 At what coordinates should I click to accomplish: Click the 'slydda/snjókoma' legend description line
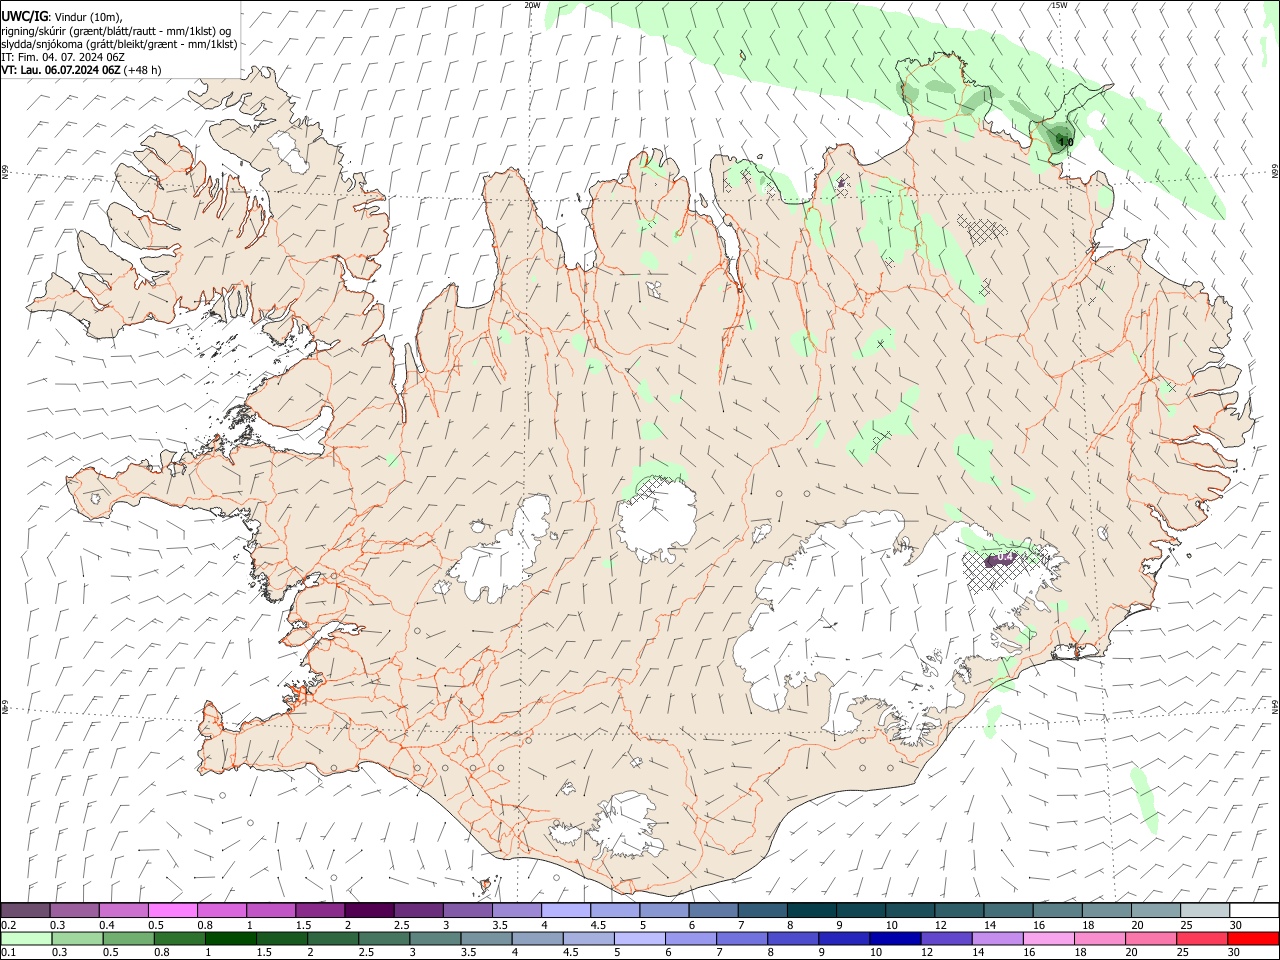pyautogui.click(x=119, y=44)
